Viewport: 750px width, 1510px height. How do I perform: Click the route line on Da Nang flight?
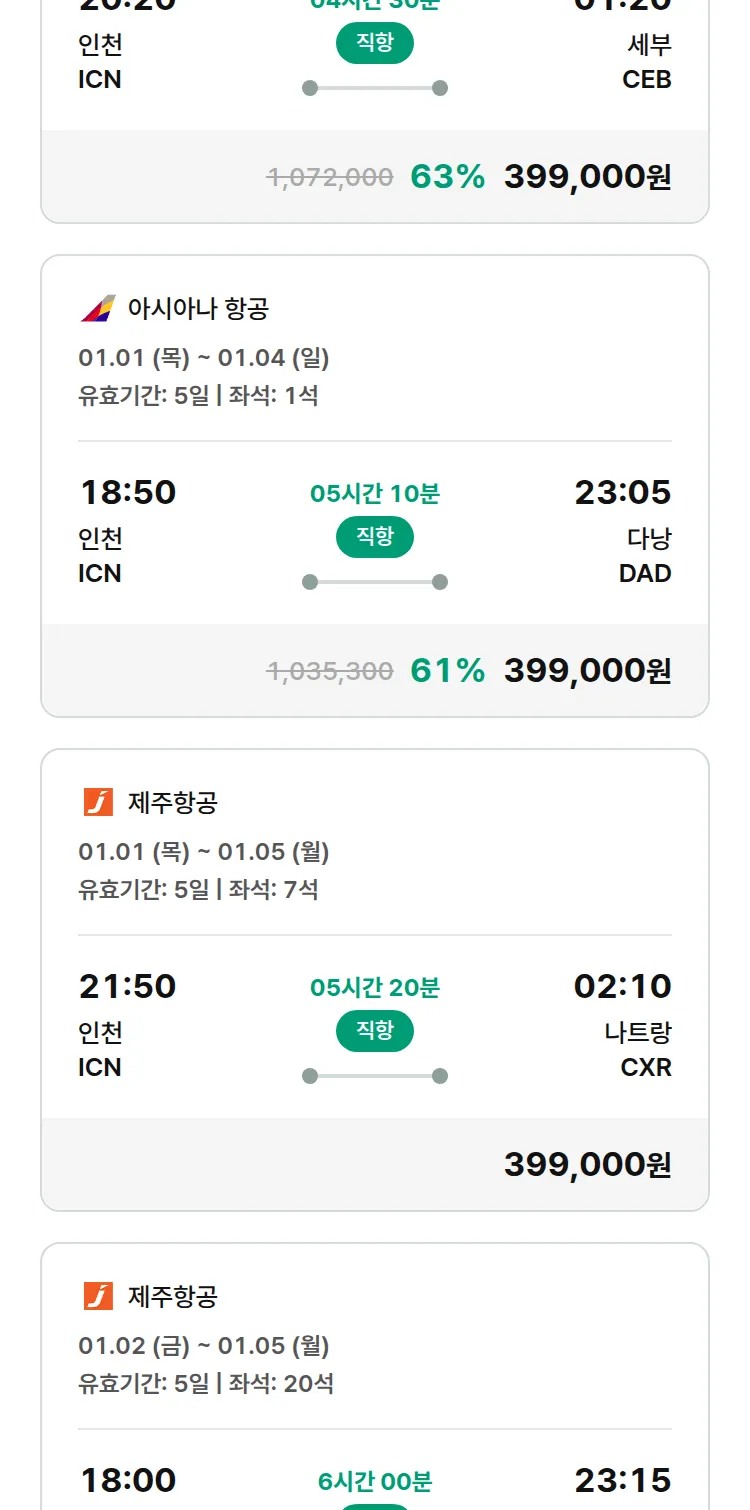point(375,582)
